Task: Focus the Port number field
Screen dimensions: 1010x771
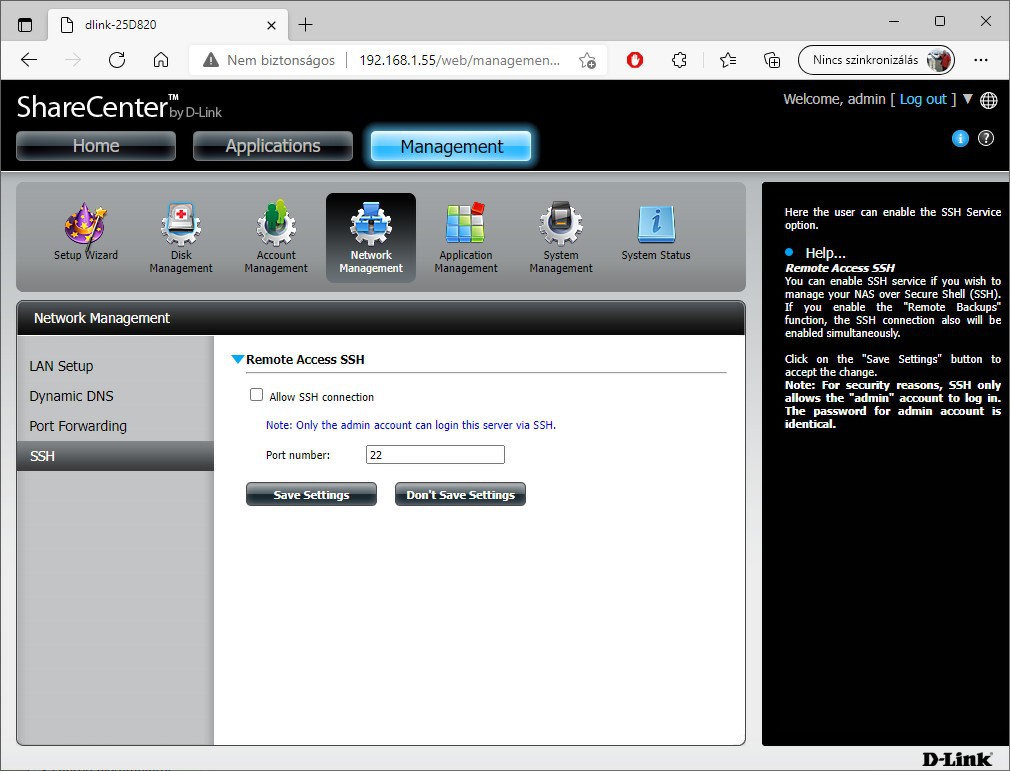Action: coord(435,455)
